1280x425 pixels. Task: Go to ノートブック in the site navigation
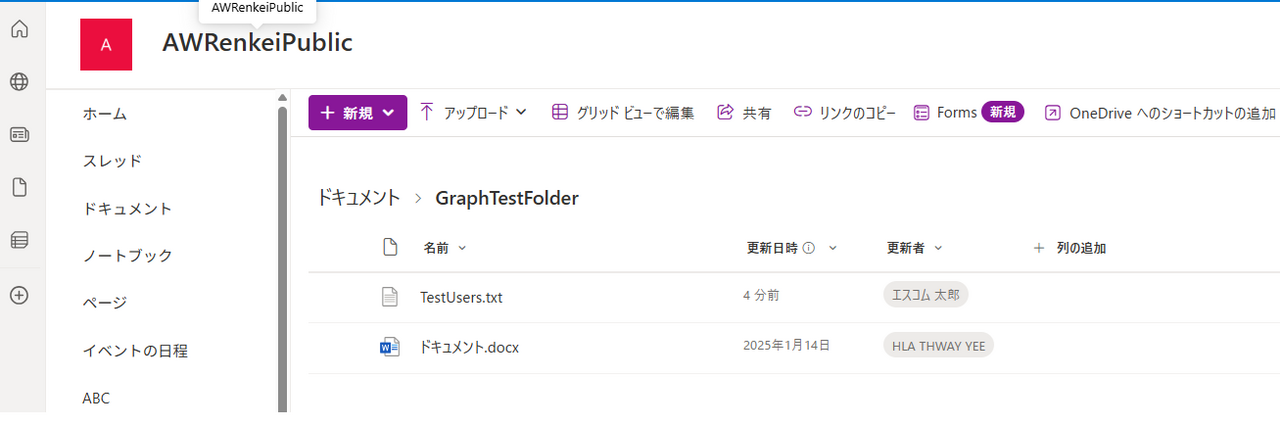coord(127,255)
